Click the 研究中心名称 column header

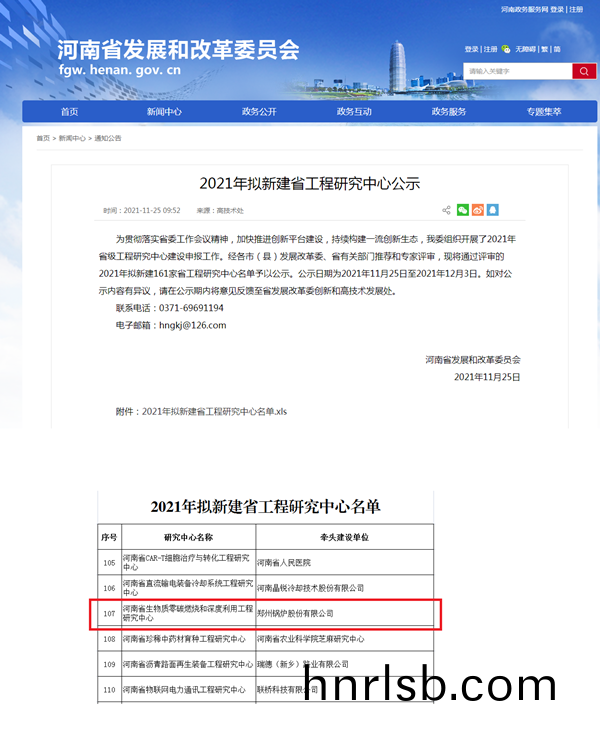point(189,537)
